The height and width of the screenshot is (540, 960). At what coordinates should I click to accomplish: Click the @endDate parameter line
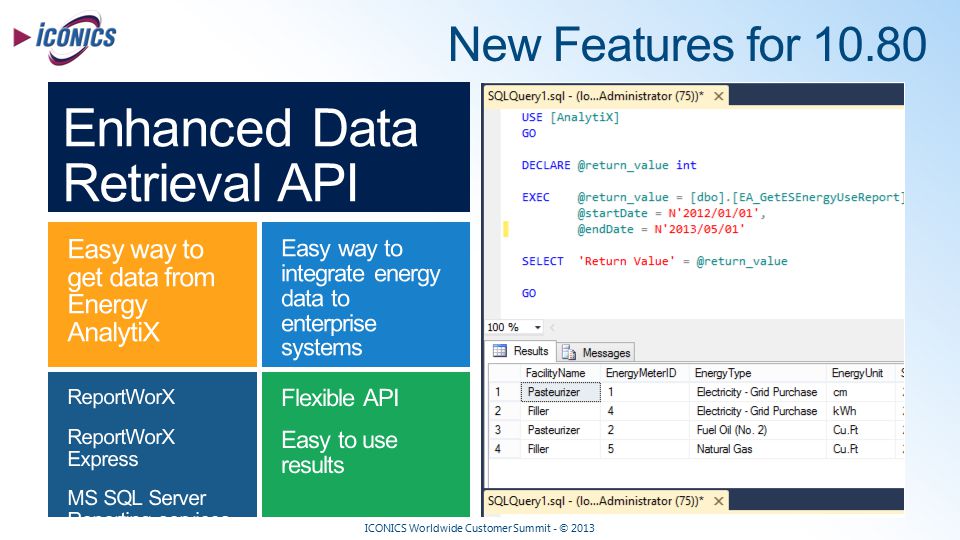[x=661, y=229]
